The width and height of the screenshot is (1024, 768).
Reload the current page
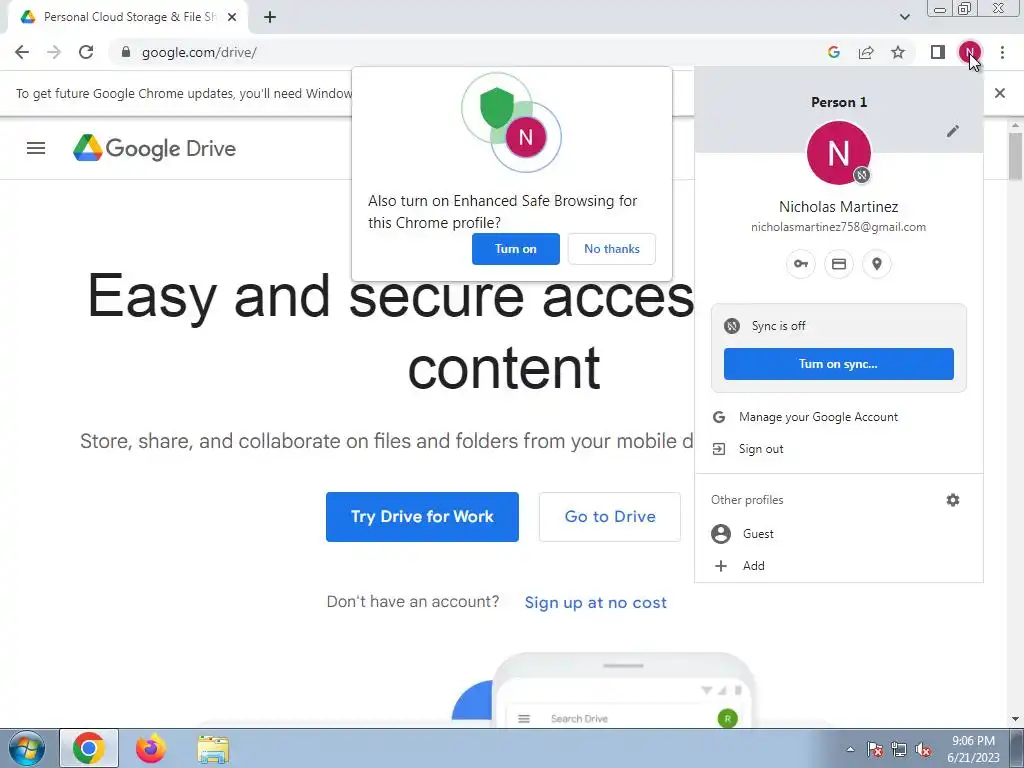coord(86,52)
